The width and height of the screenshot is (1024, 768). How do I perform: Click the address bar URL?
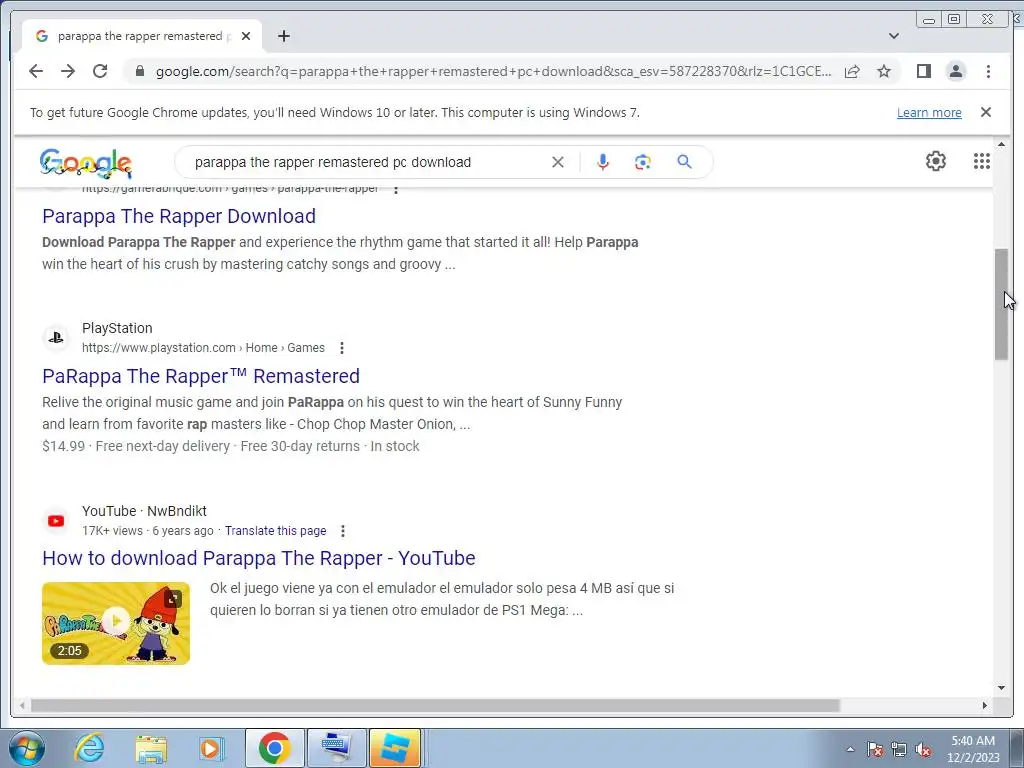click(494, 71)
